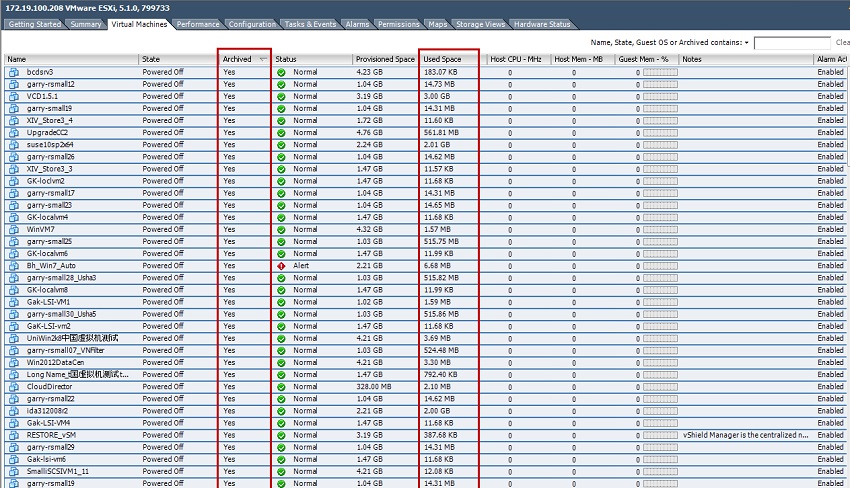Click the Archived column sort arrow
Viewport: 850px width, 488px height.
(x=263, y=59)
